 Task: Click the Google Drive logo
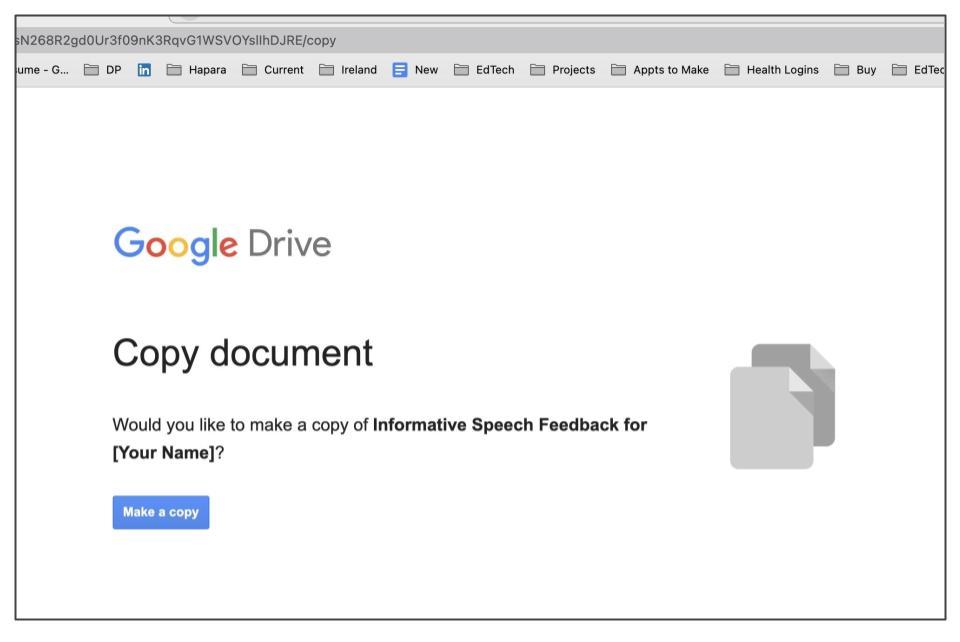click(222, 245)
